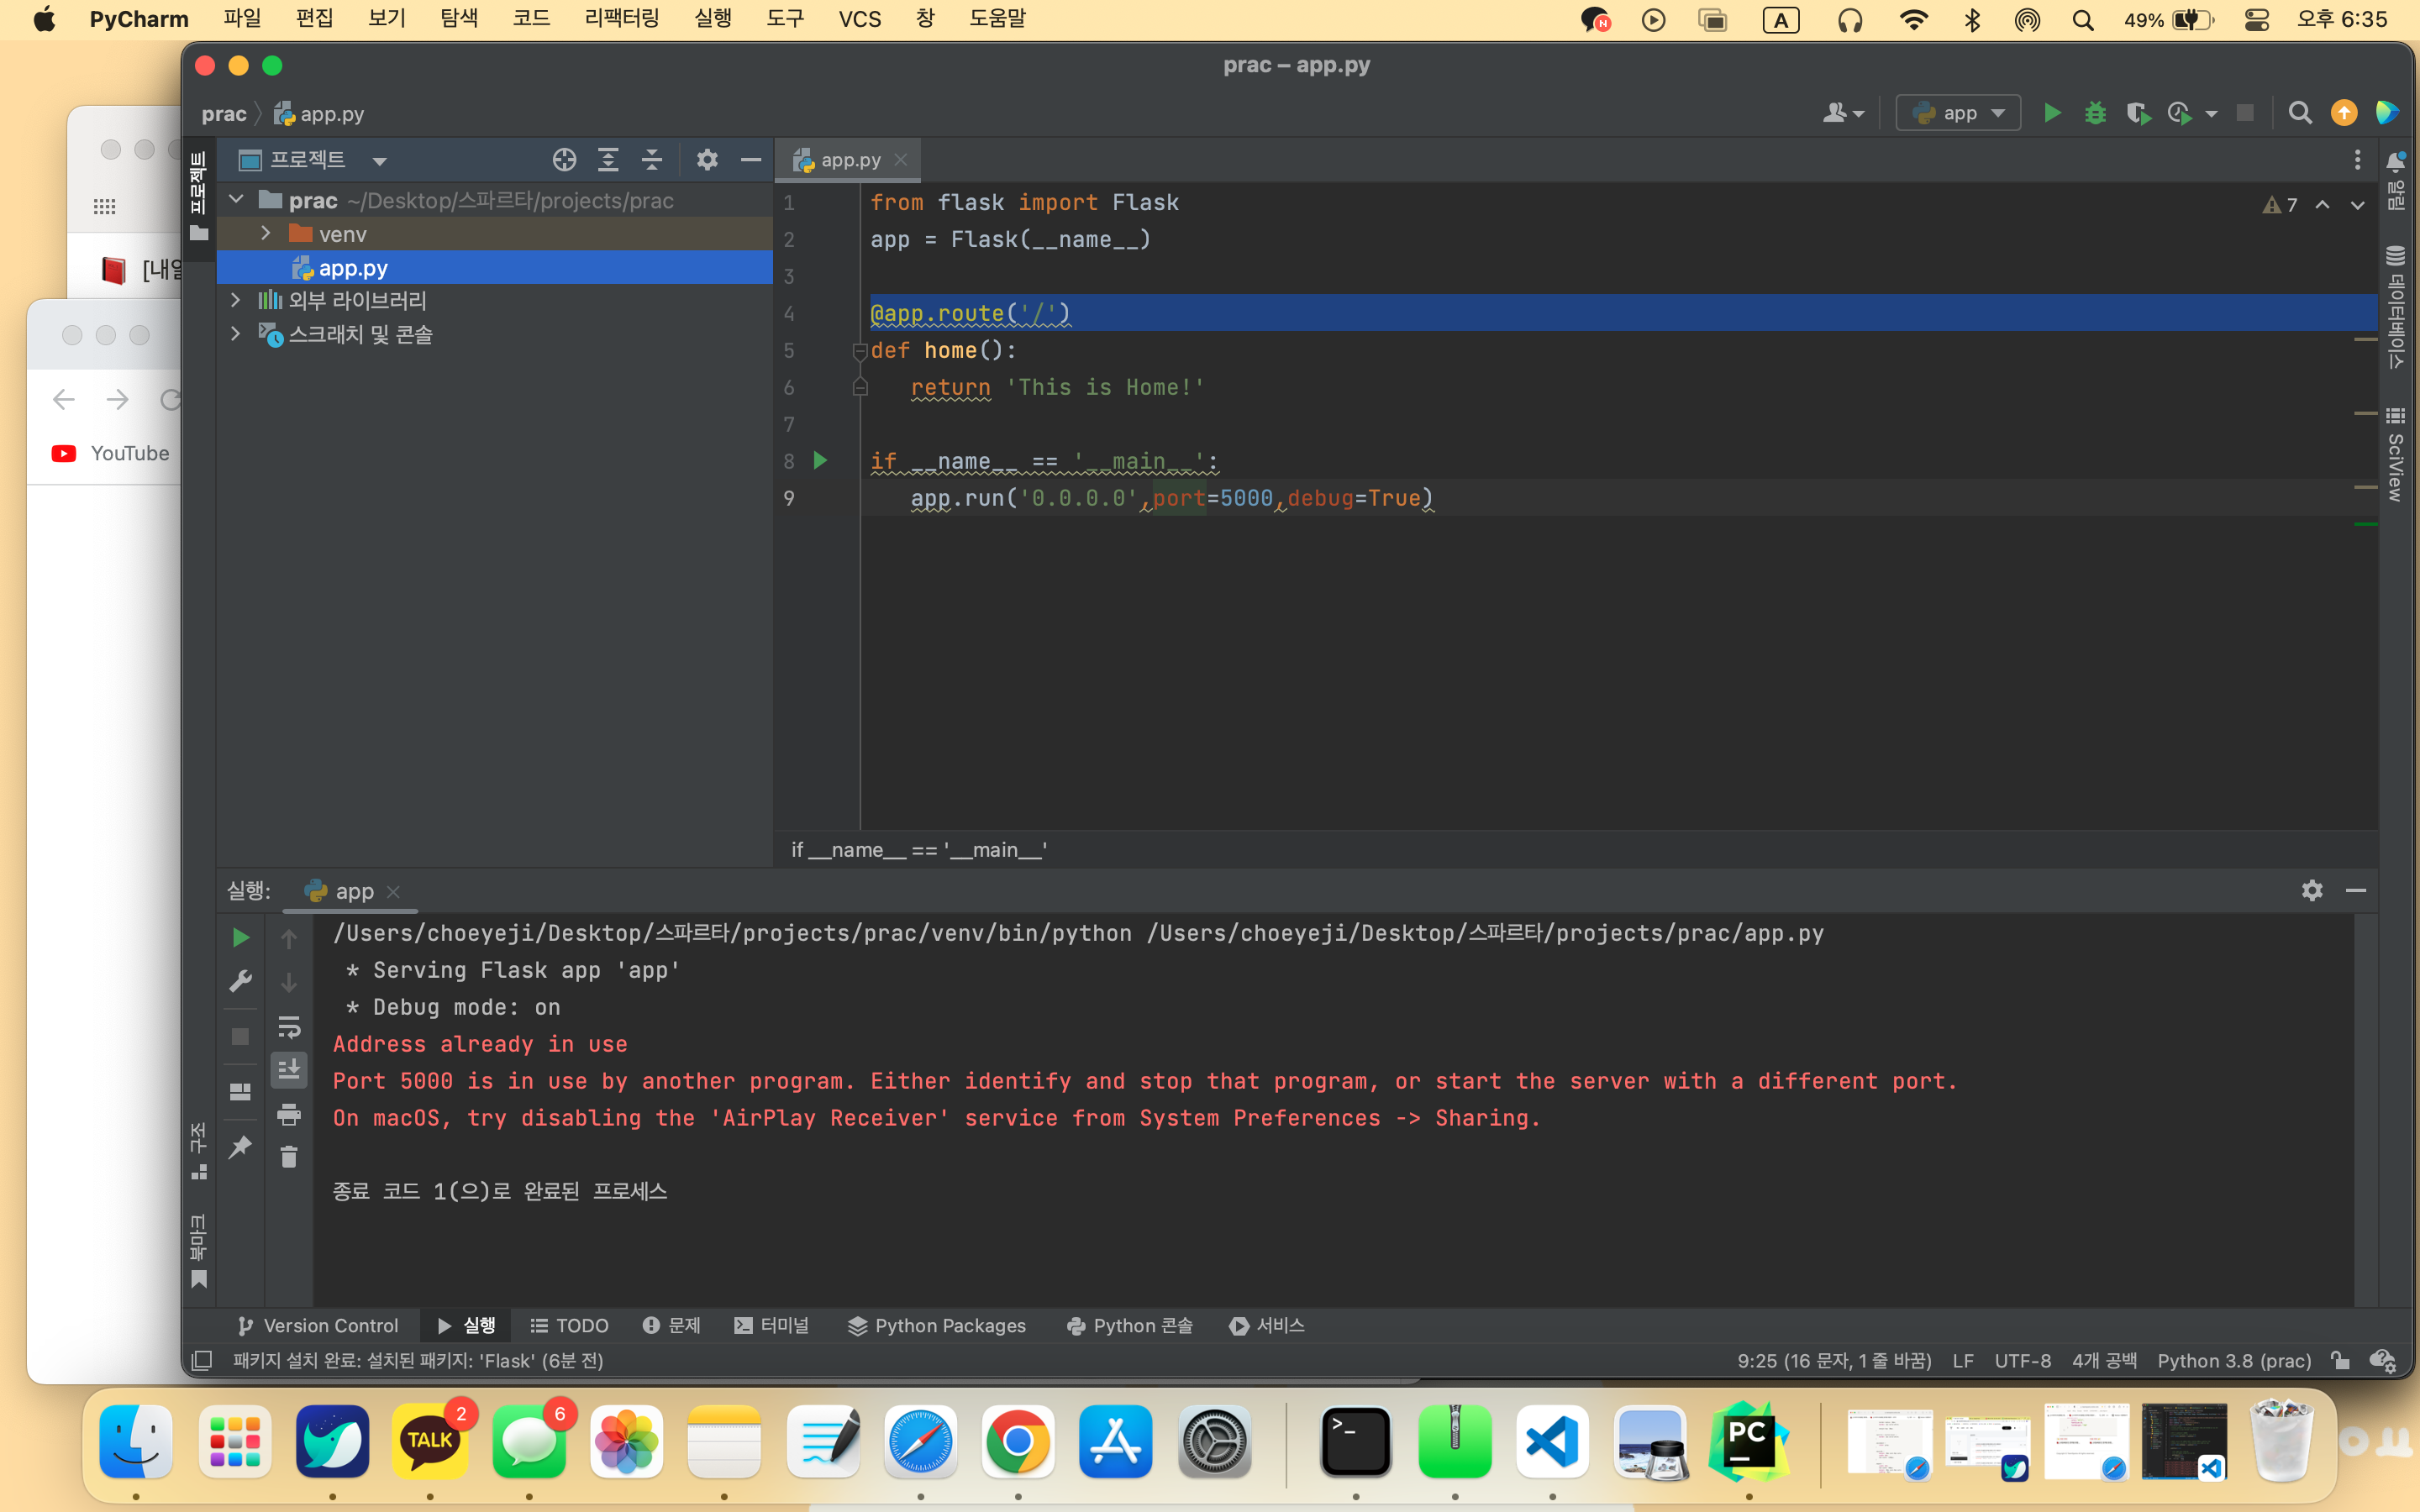Toggle Structure tool window on left strip

pos(199,1151)
